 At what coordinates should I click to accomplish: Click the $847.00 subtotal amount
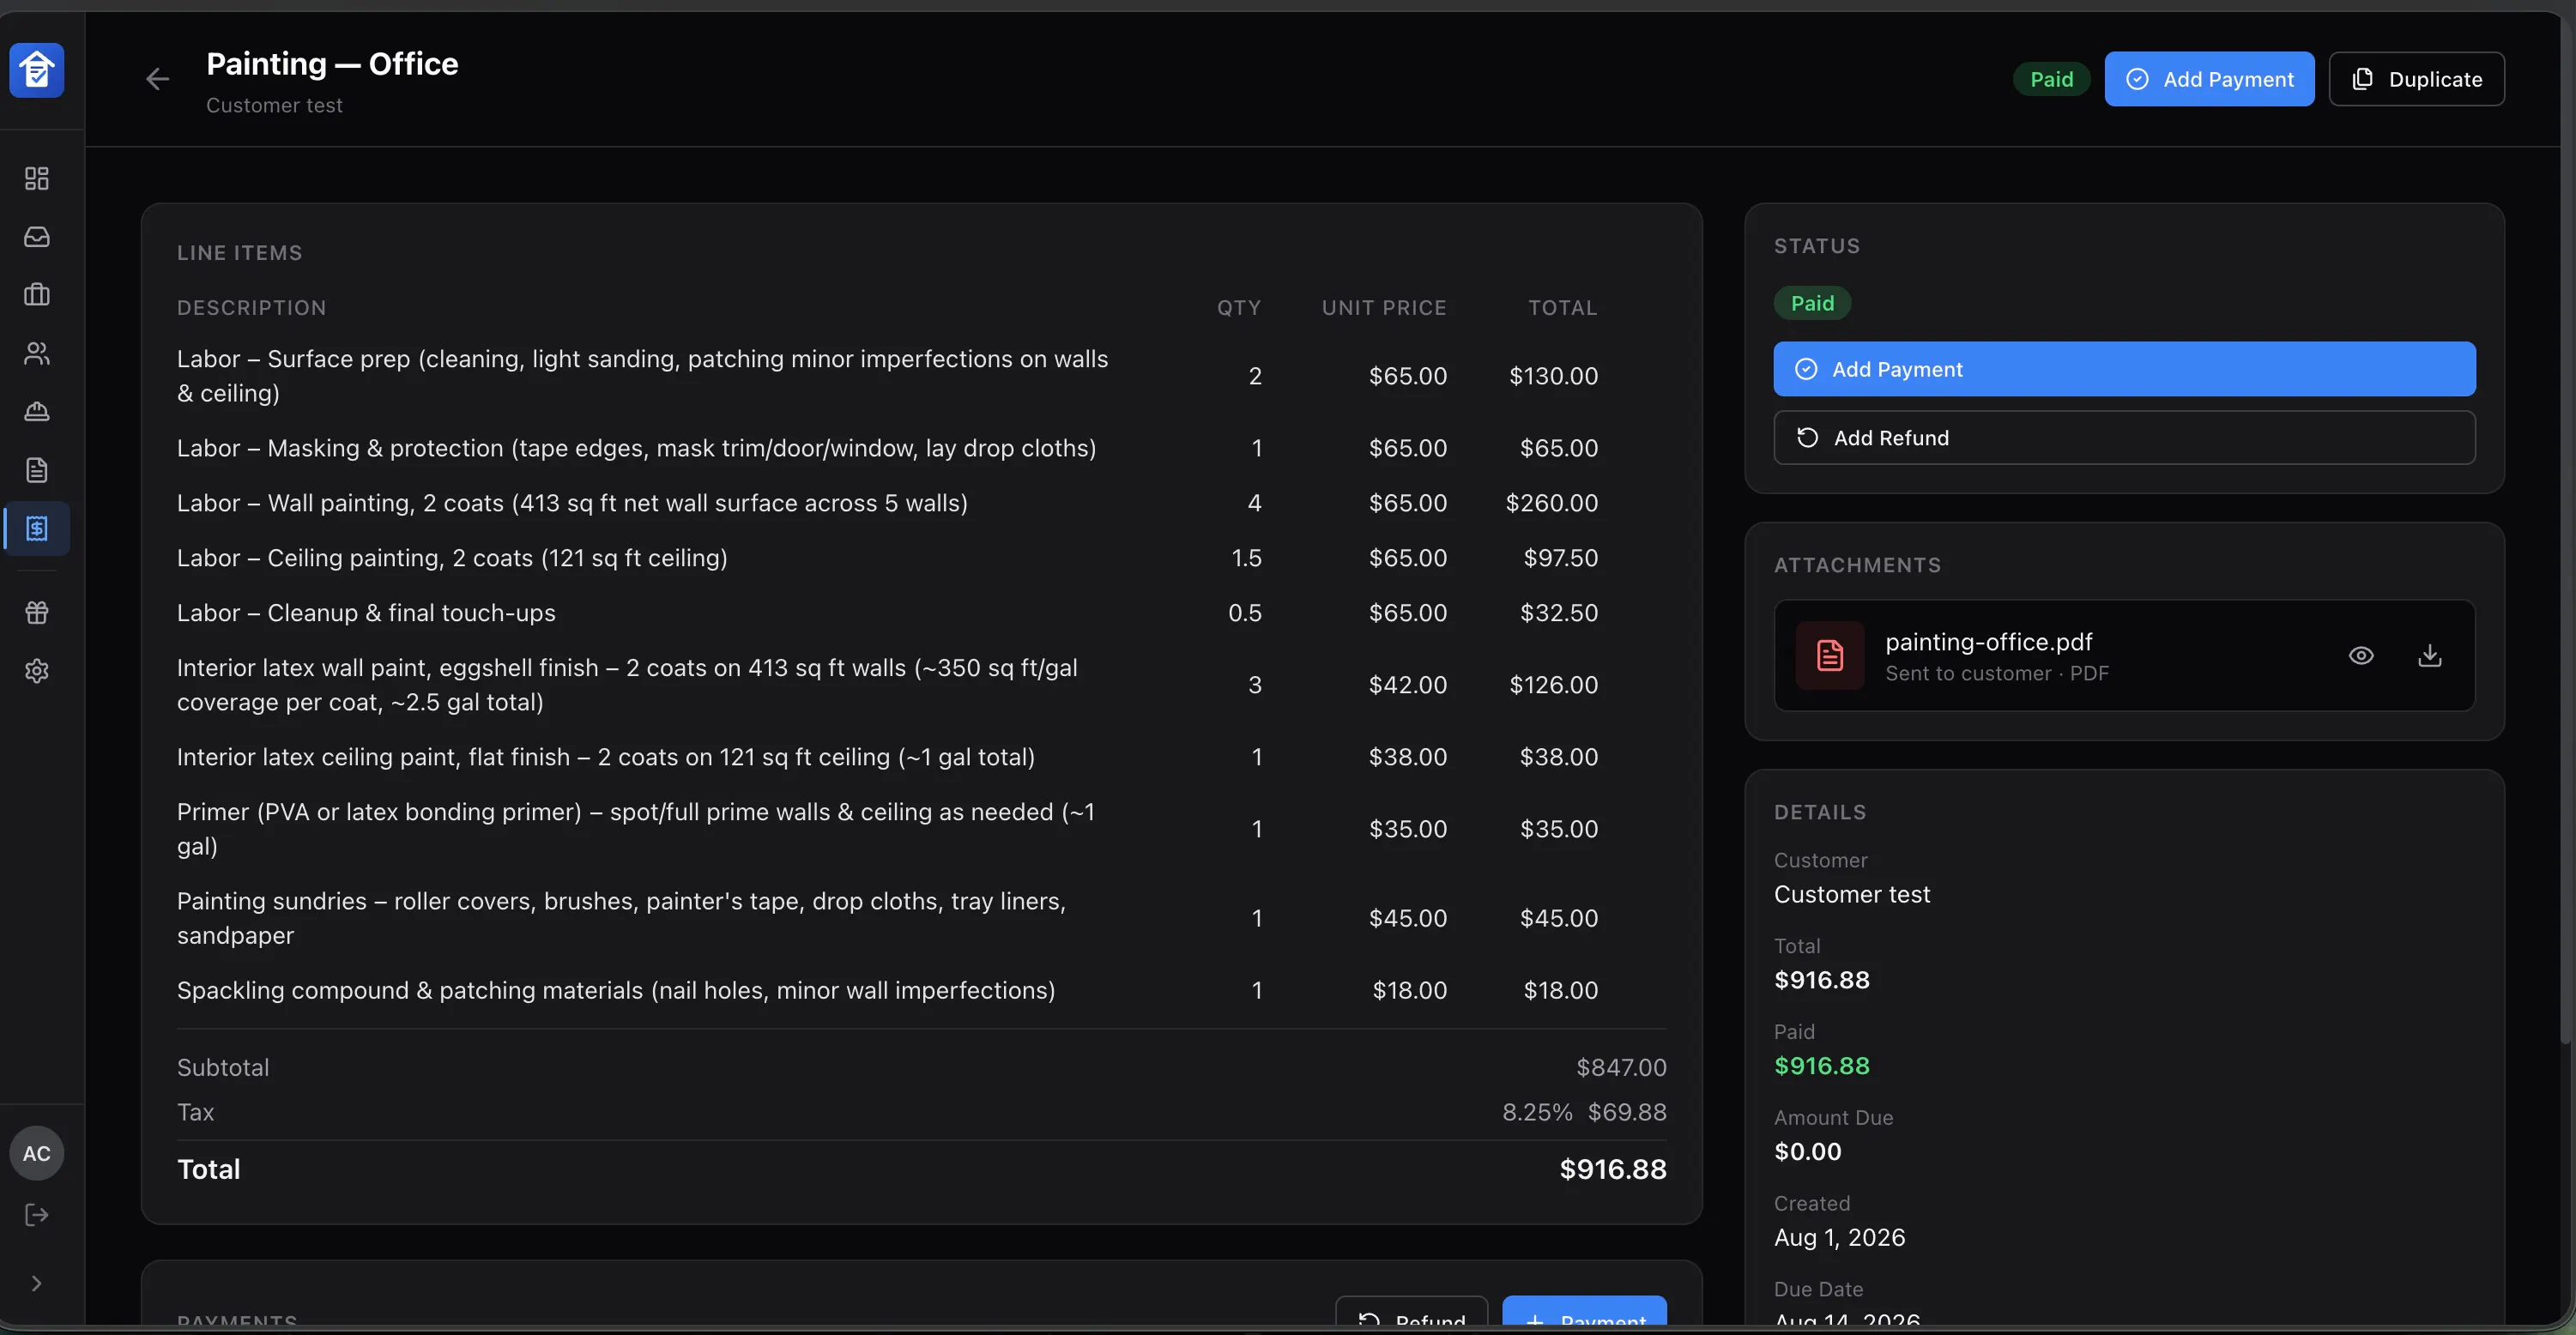1621,1068
